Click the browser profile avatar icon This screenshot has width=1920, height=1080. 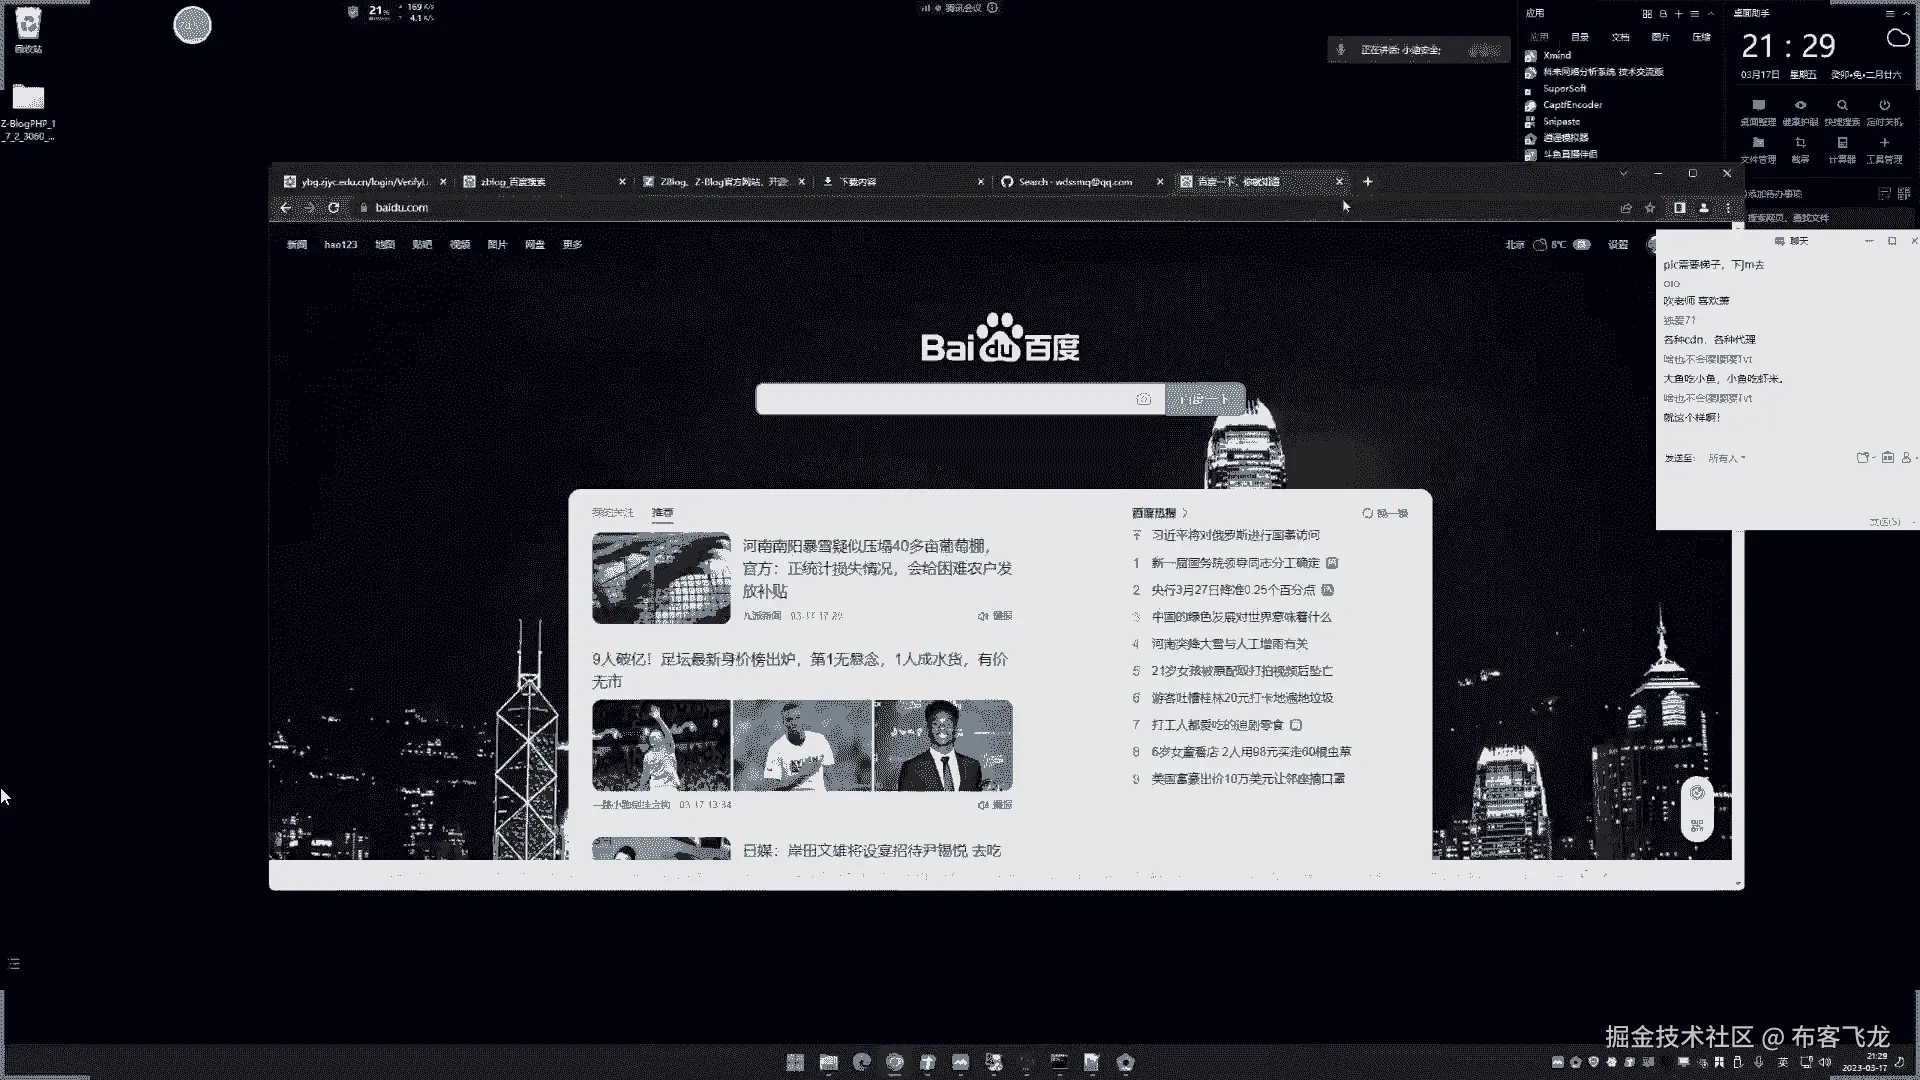coord(1704,208)
